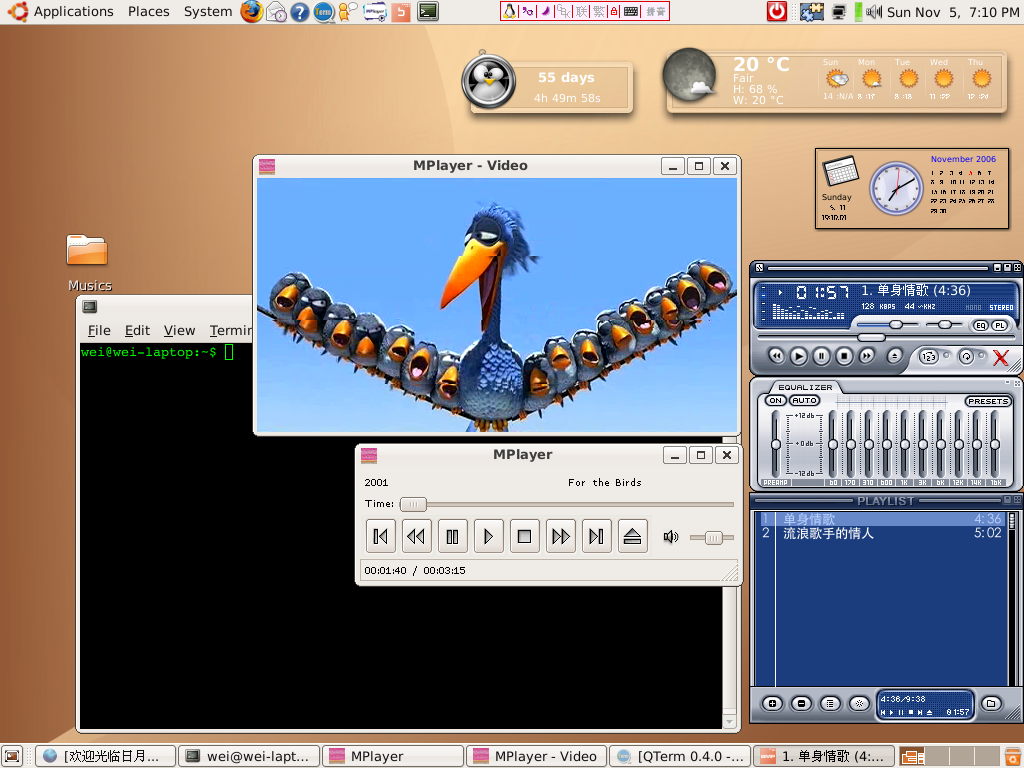The width and height of the screenshot is (1024, 768).
Task: Open the Applications menu
Action: coord(73,12)
